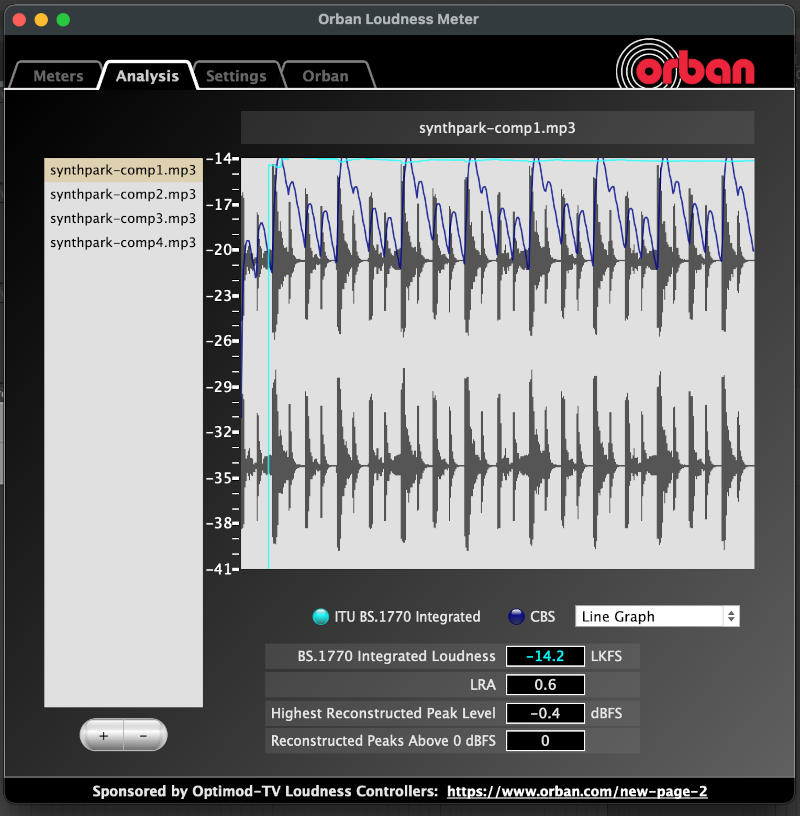The width and height of the screenshot is (800, 816).
Task: Click the plus button to add file
Action: (x=103, y=735)
